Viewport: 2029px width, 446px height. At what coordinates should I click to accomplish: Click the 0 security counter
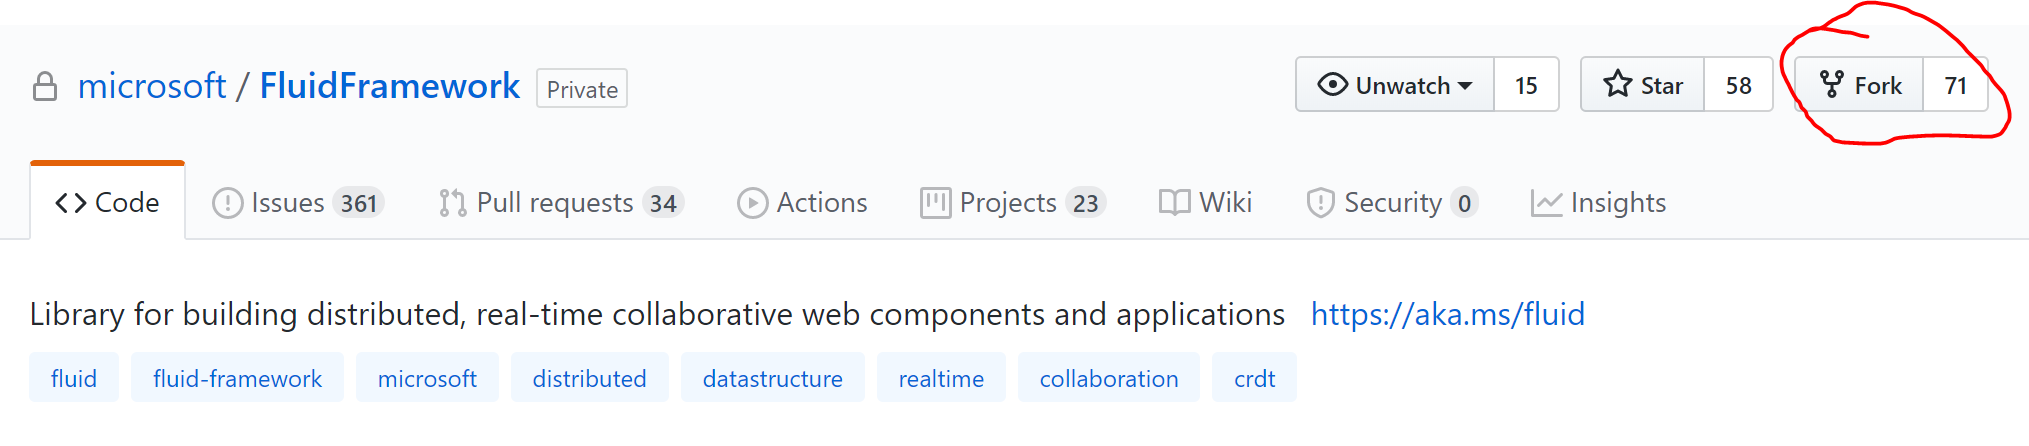pyautogui.click(x=1464, y=203)
